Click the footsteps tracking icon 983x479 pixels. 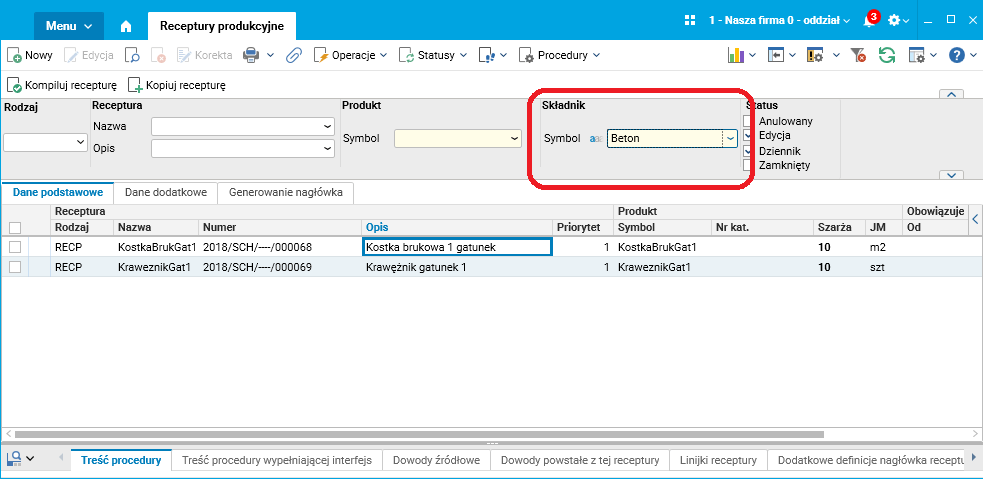[487, 55]
